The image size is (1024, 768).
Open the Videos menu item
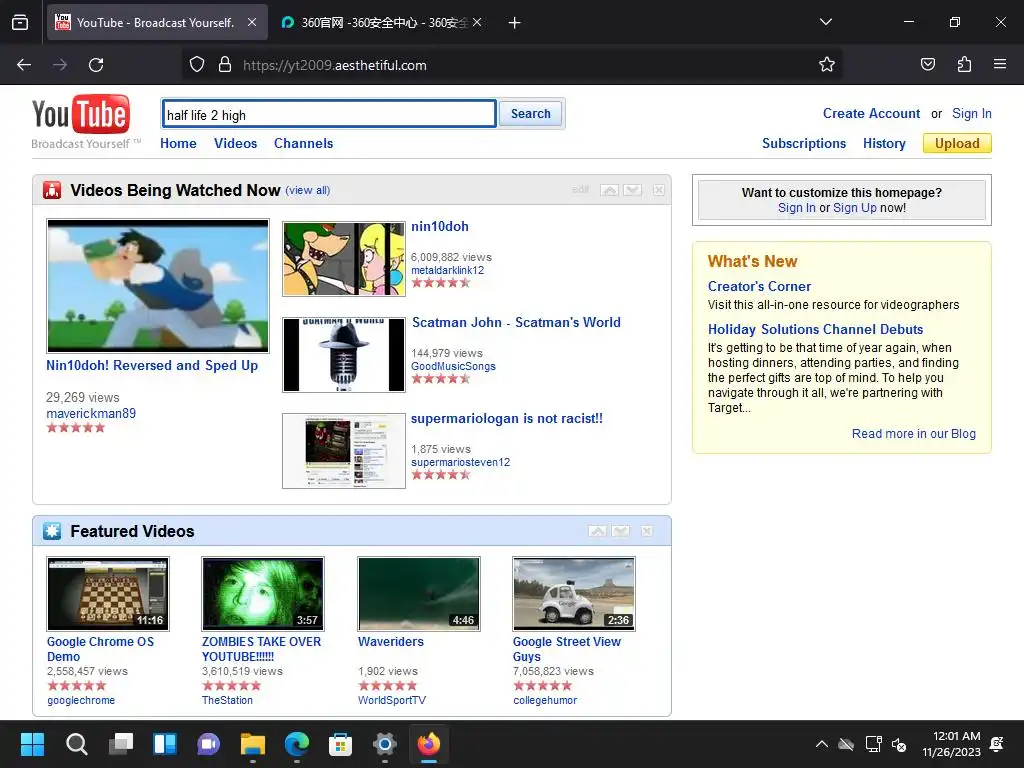tap(236, 143)
